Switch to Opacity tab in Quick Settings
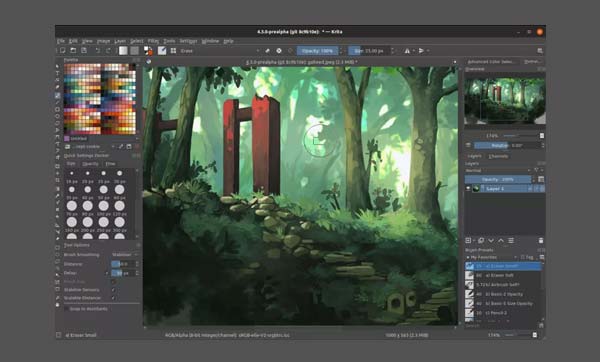 91,164
